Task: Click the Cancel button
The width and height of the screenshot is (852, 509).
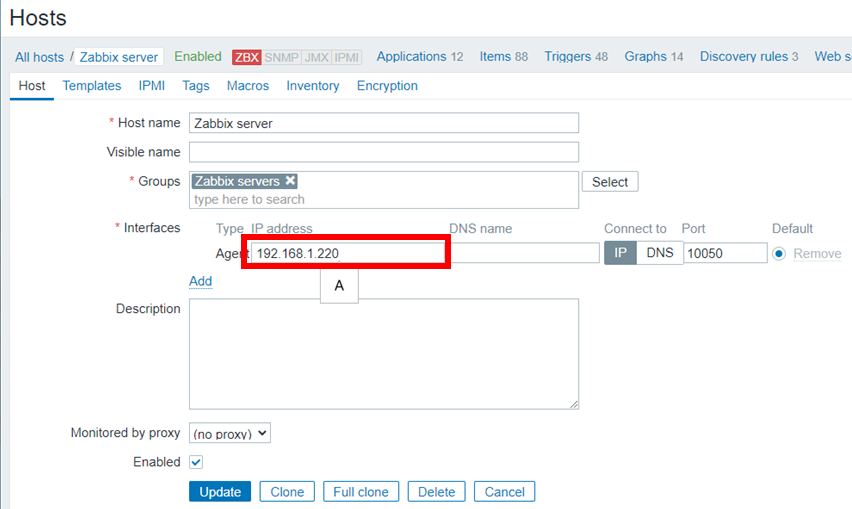Action: point(504,492)
